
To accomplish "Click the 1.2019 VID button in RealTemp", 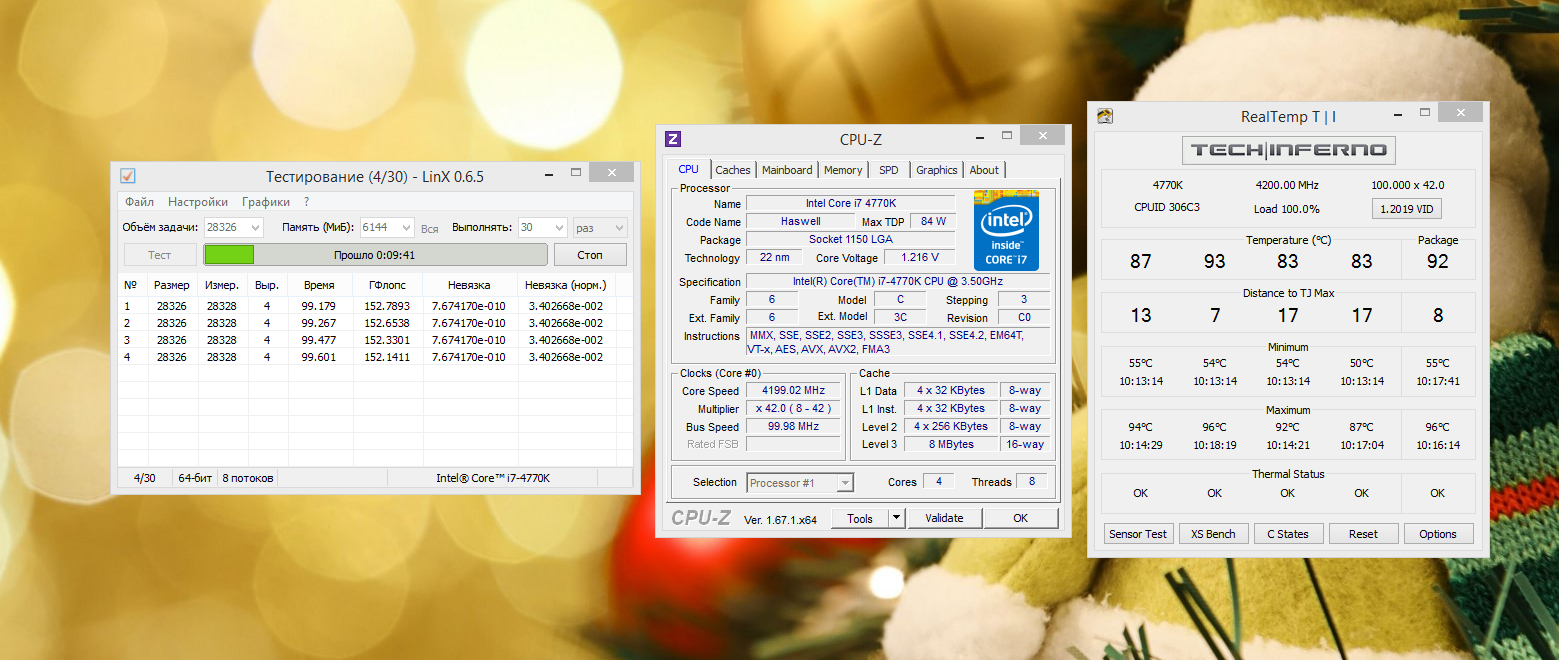I will pos(1405,209).
